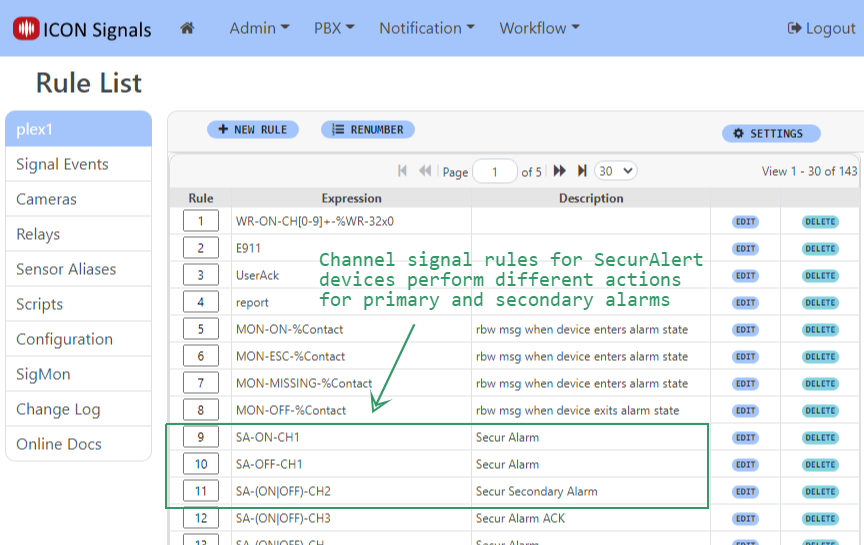Edit the UserAck rule
Image resolution: width=864 pixels, height=545 pixels.
coord(745,276)
